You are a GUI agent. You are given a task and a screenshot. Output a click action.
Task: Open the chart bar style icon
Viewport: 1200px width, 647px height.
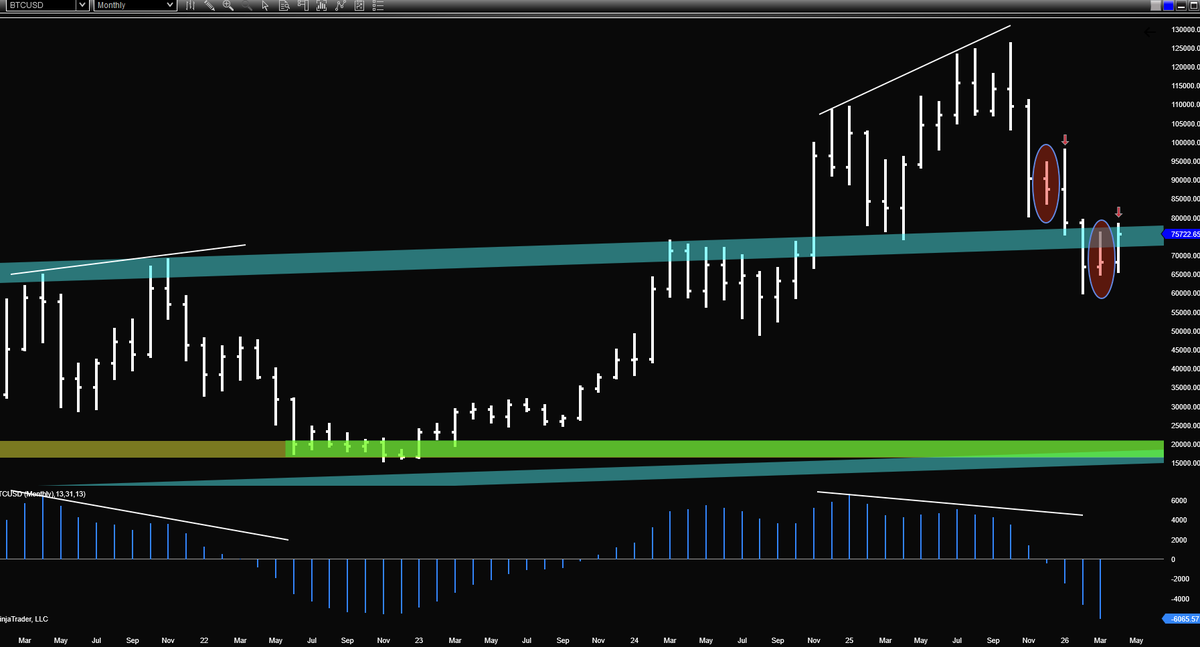click(x=190, y=5)
